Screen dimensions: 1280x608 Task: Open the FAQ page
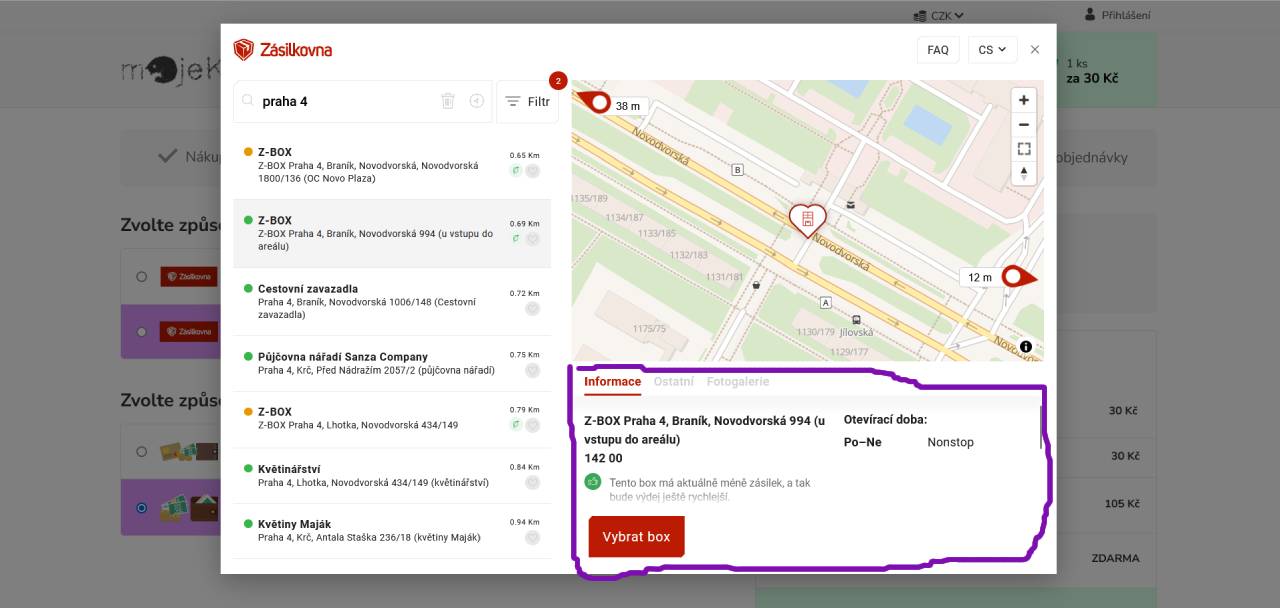point(938,50)
